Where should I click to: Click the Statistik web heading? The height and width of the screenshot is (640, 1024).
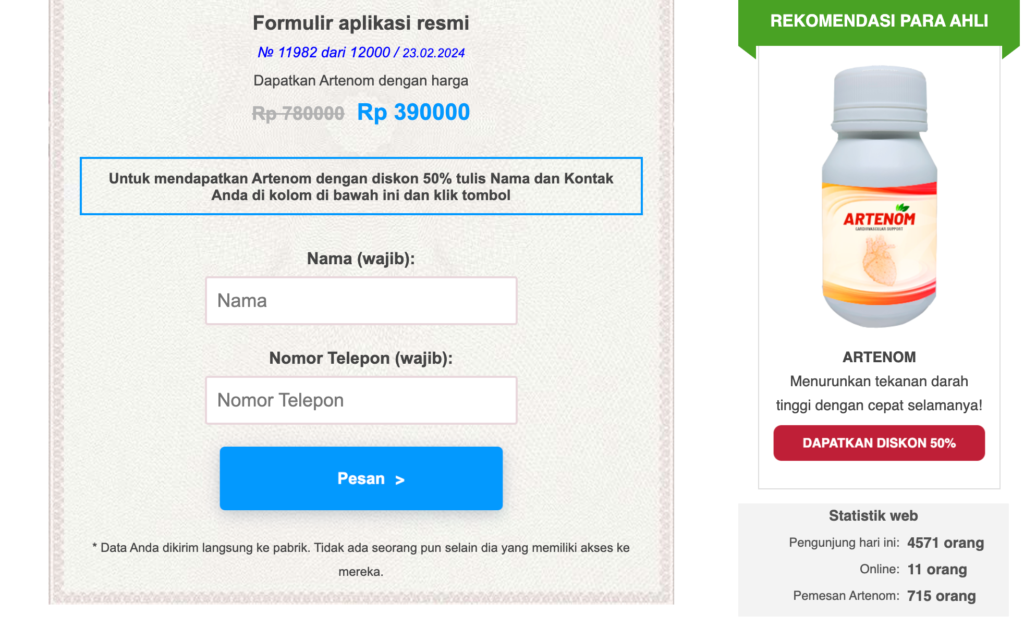click(873, 516)
